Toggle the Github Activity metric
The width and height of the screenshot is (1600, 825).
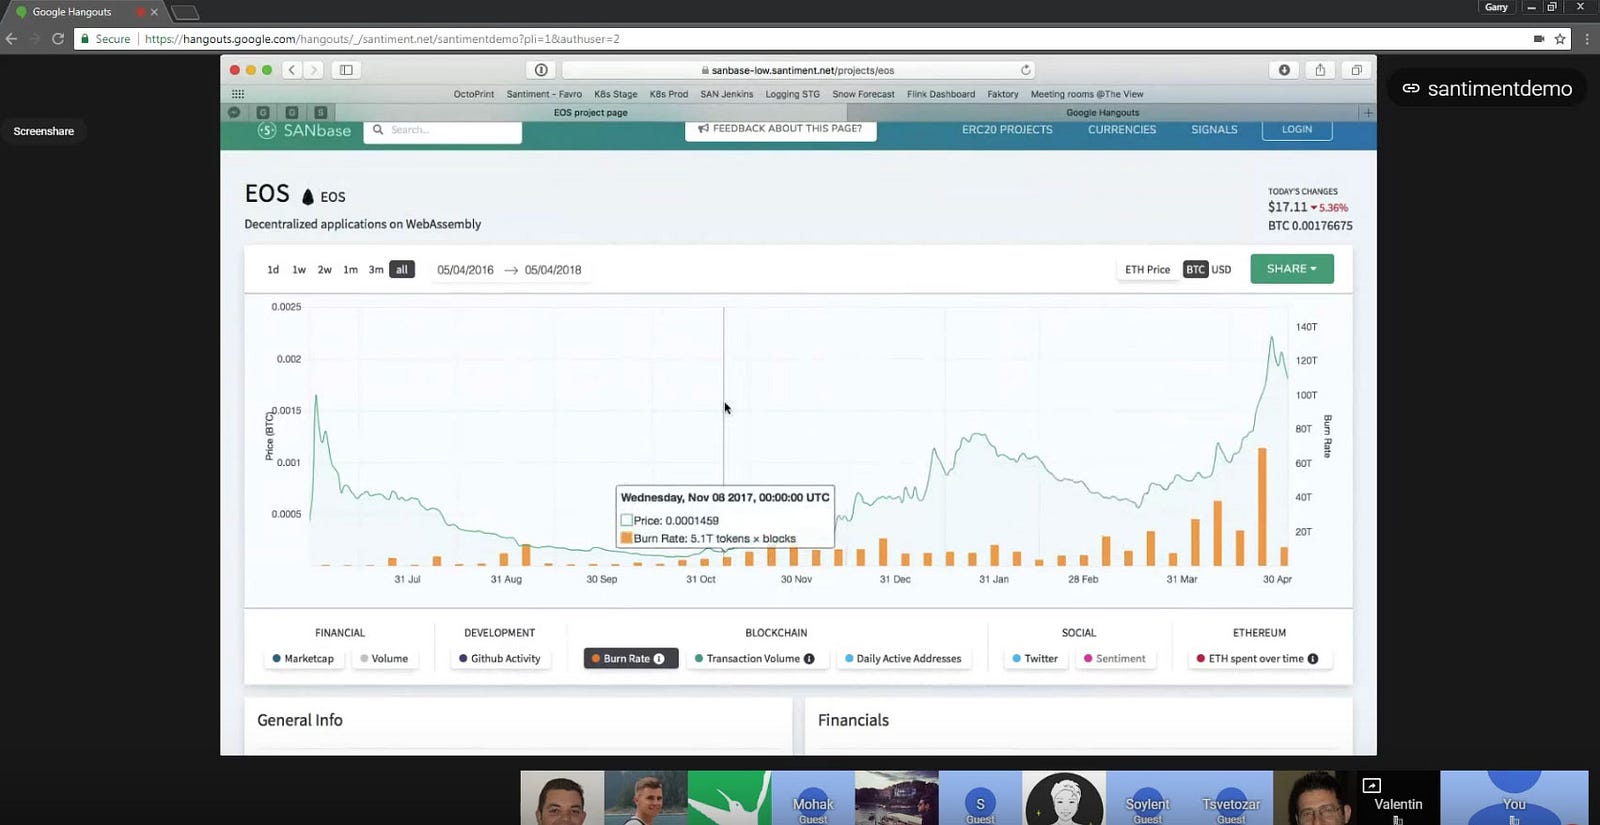click(x=500, y=659)
